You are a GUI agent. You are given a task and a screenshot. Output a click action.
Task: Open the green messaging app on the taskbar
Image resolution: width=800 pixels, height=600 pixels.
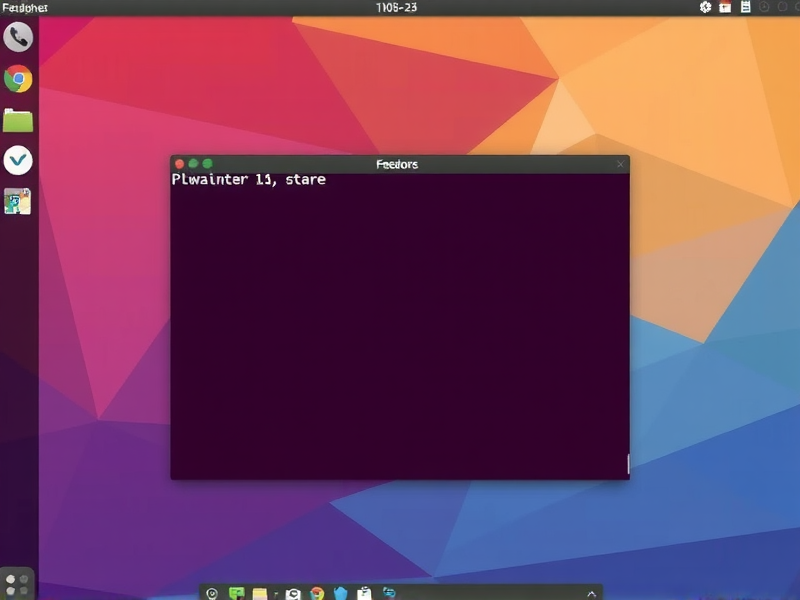(236, 592)
